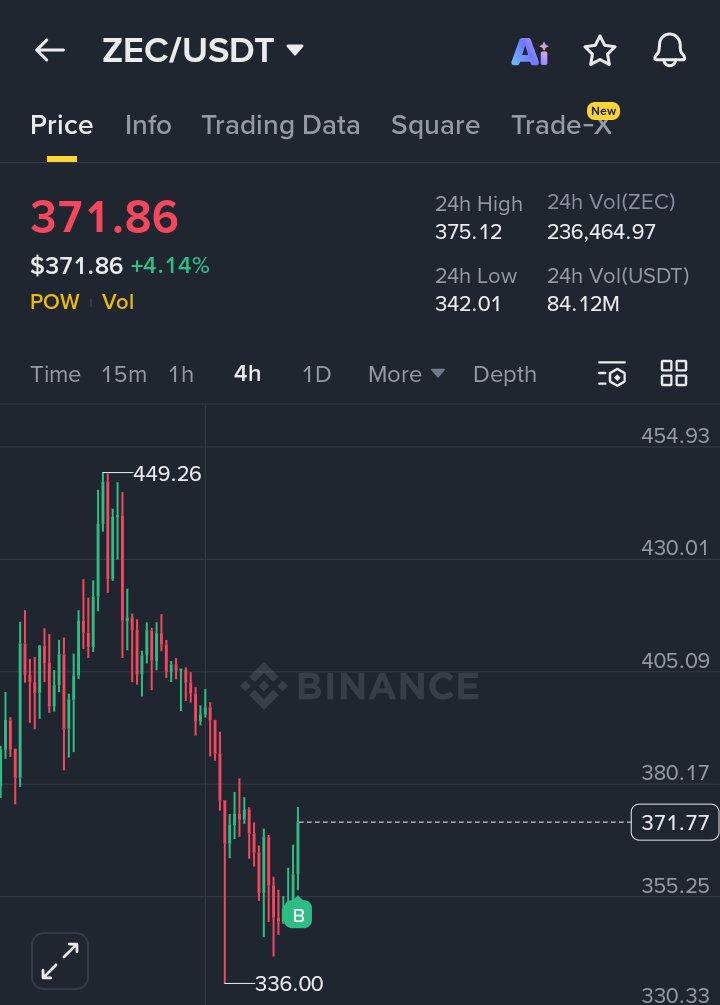720x1005 pixels.
Task: Switch to the Info tab
Action: coord(148,125)
